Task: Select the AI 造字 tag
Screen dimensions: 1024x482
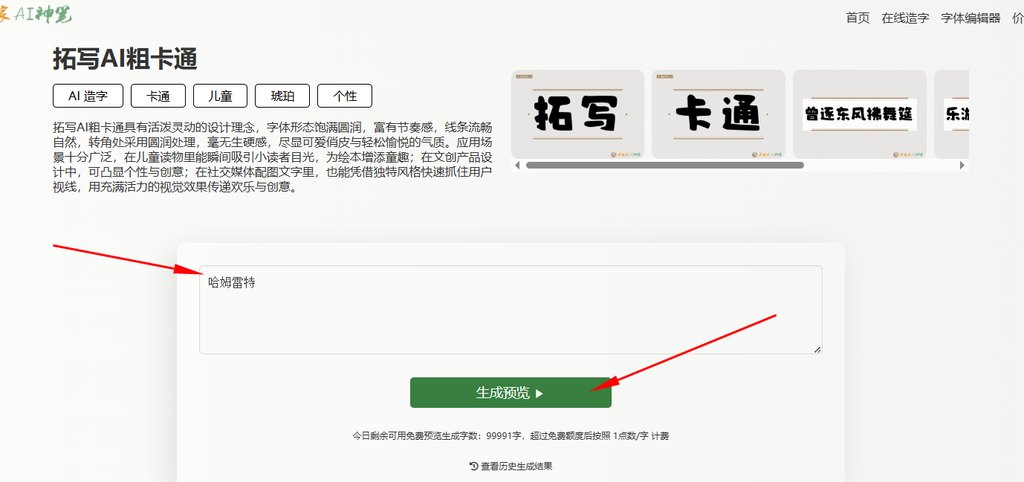Action: (88, 96)
